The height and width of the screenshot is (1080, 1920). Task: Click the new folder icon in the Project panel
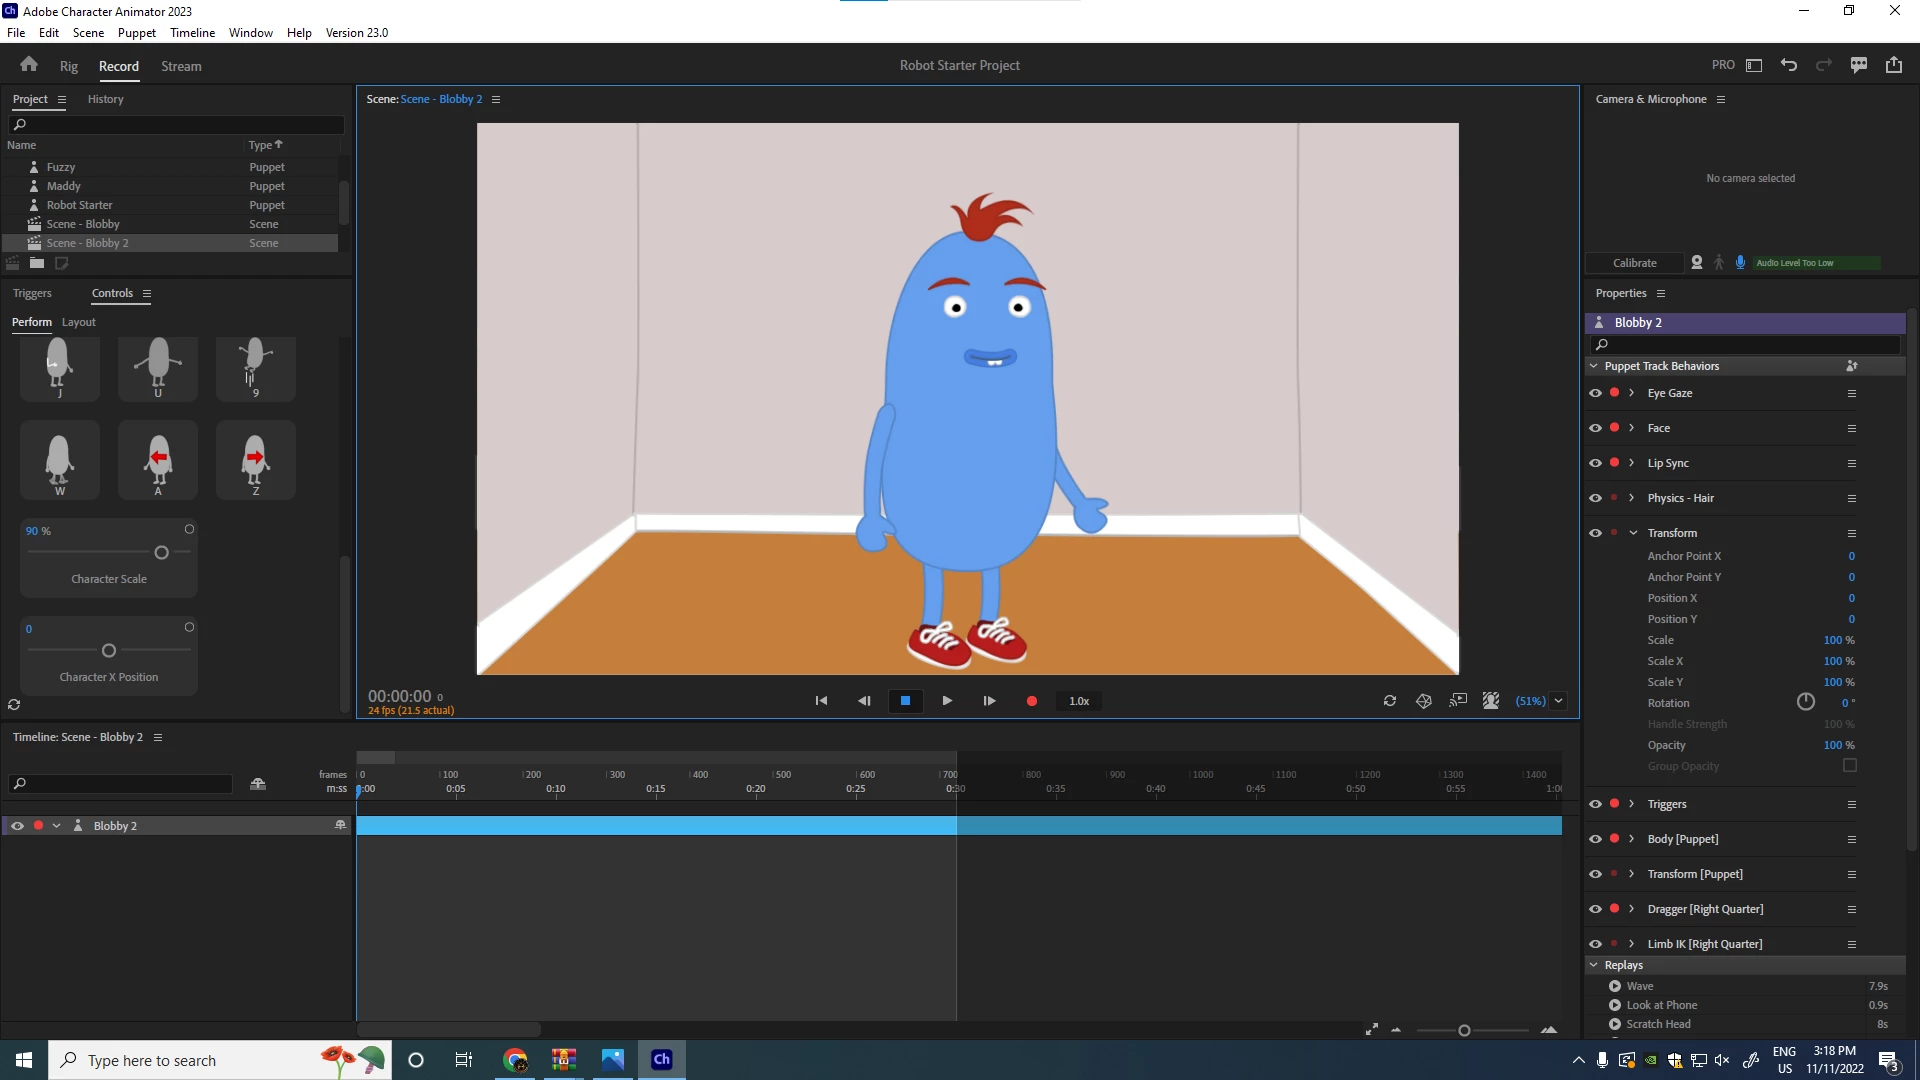(x=37, y=263)
